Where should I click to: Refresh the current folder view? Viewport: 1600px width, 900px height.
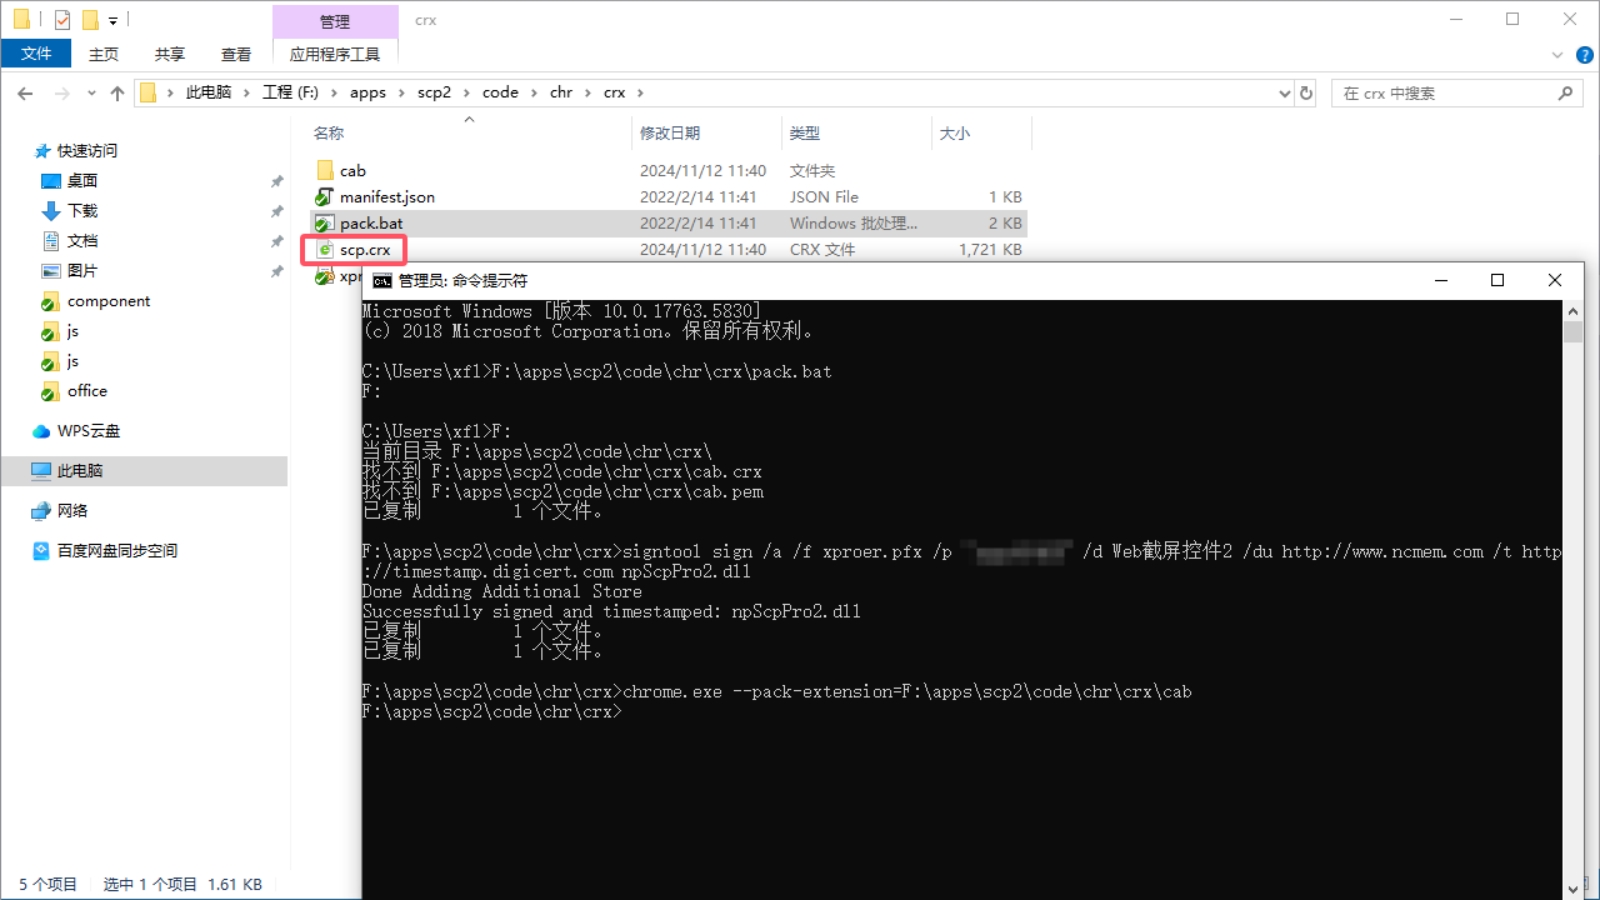coord(1306,93)
